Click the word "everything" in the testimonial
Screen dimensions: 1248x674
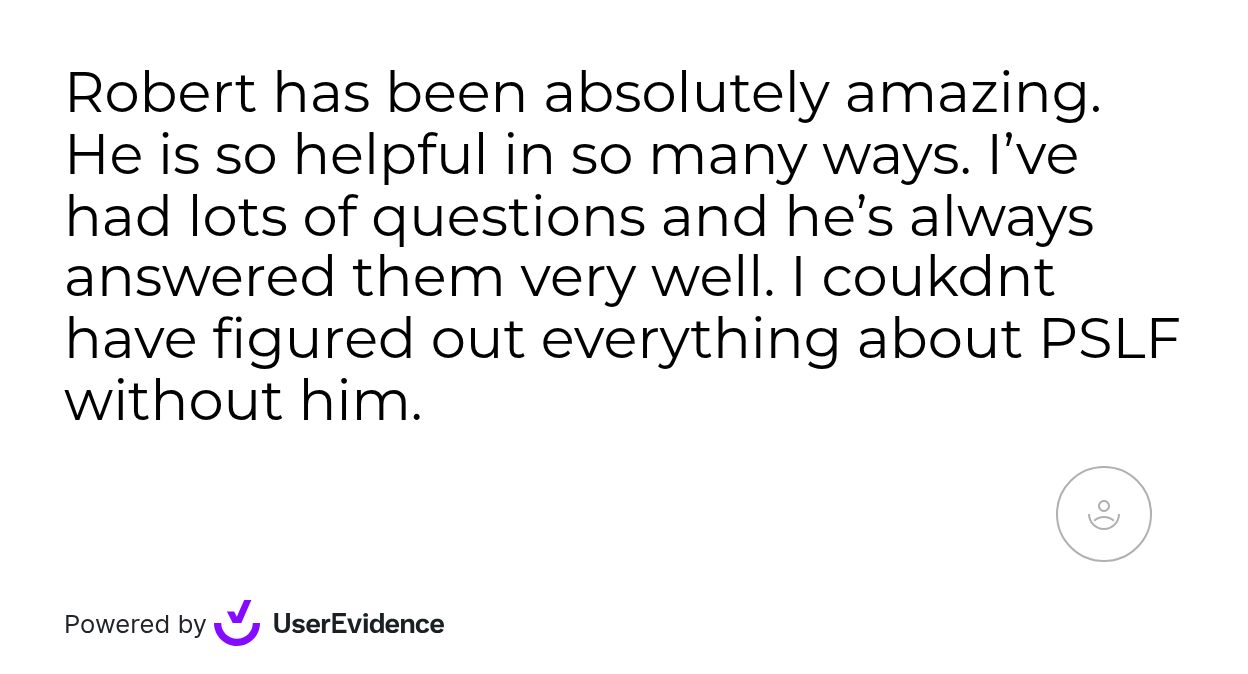click(x=690, y=339)
